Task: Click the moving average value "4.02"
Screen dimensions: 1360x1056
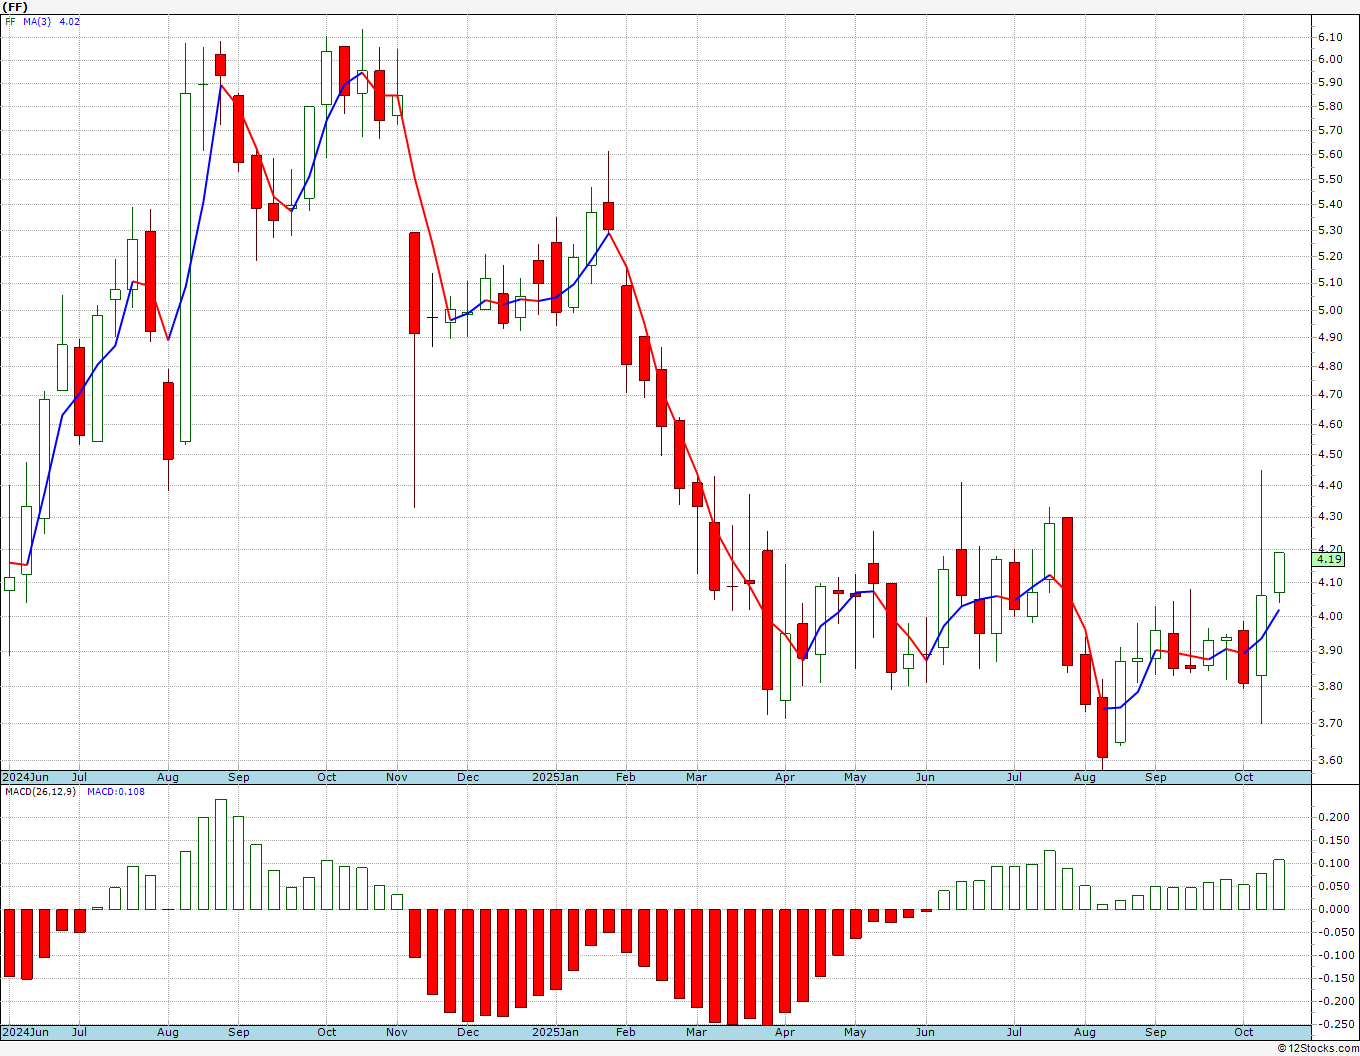Action: tap(70, 21)
